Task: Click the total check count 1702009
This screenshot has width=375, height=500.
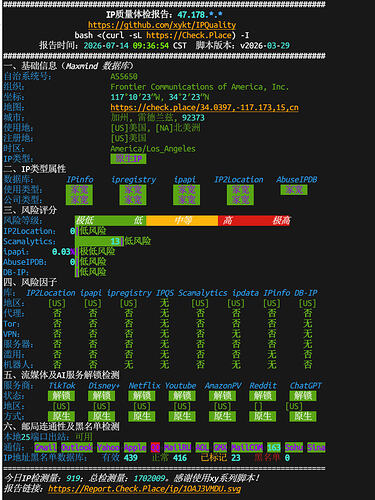Action: 149,478
